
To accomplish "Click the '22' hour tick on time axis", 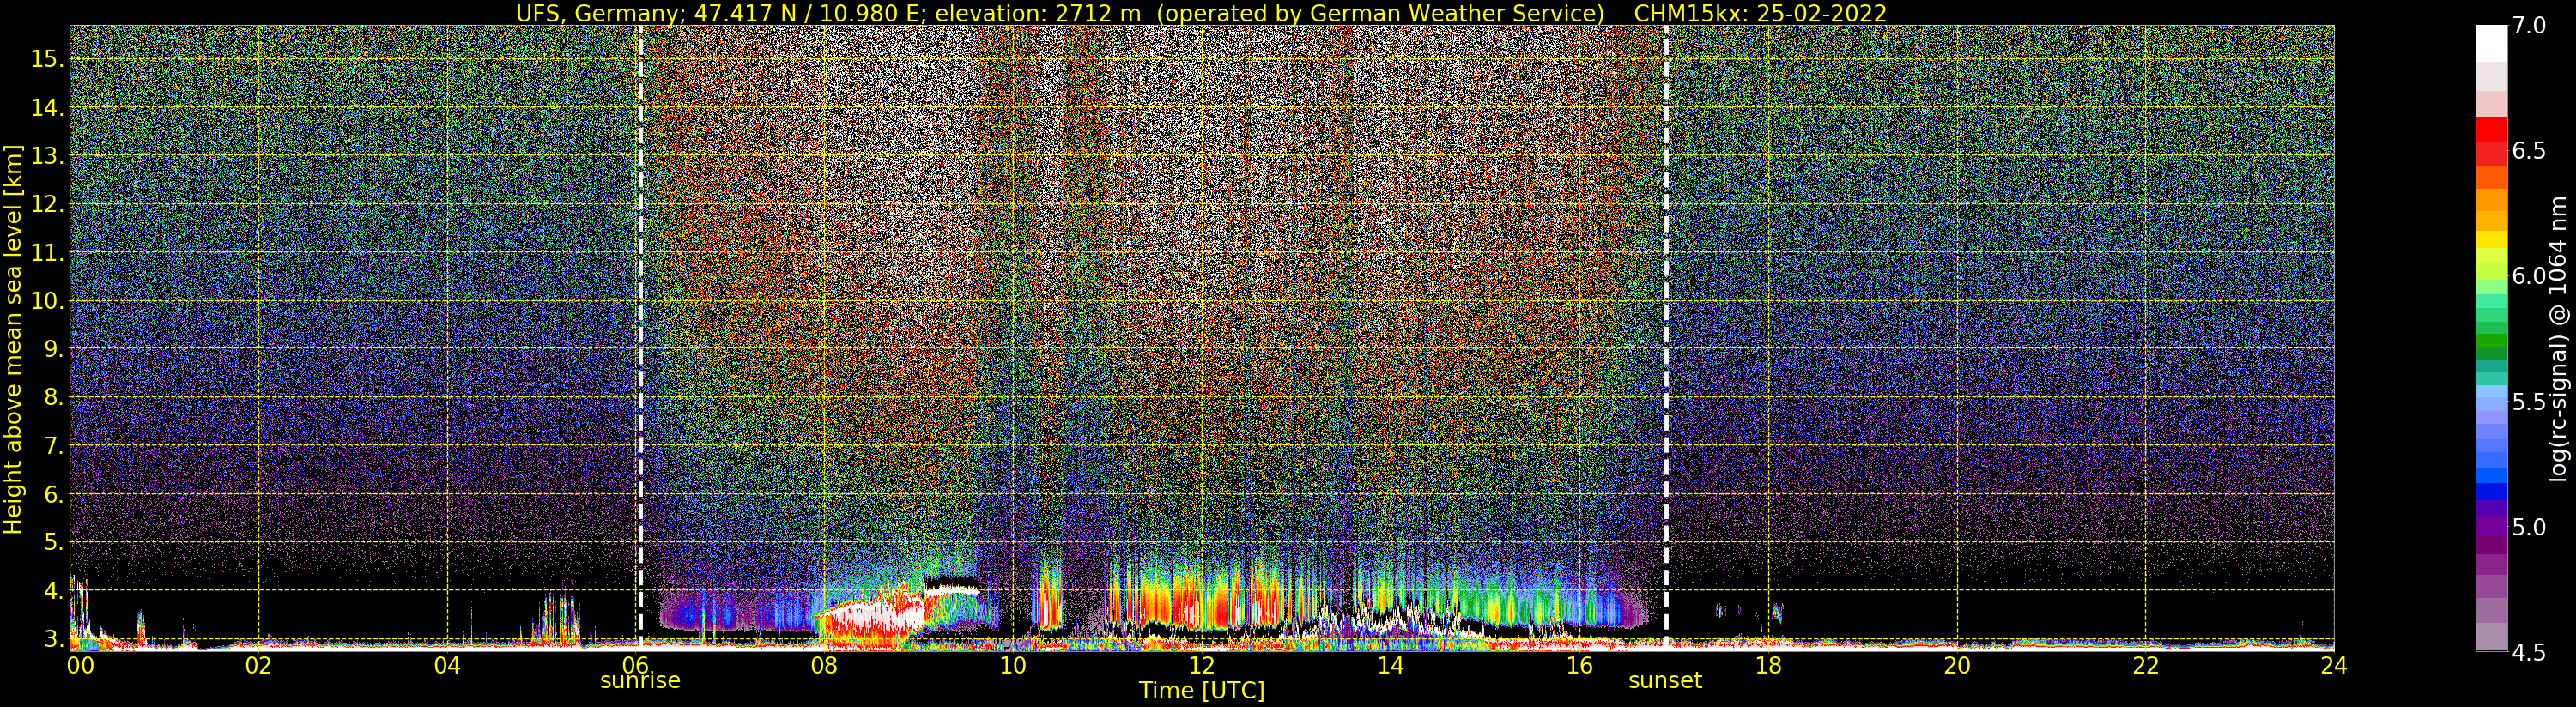I will pos(2145,665).
